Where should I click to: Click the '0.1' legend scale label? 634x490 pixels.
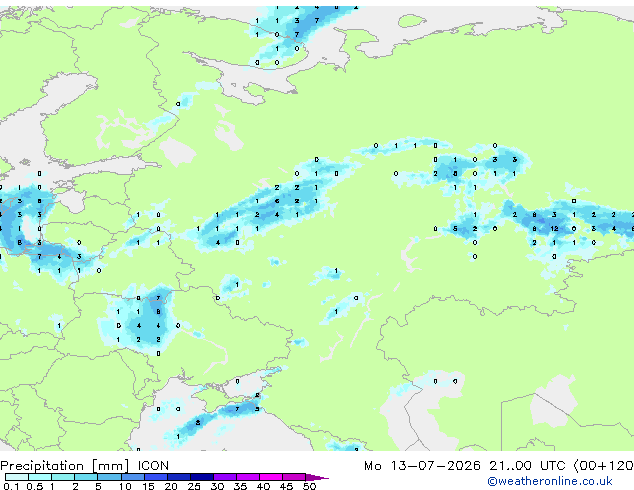tap(11, 486)
